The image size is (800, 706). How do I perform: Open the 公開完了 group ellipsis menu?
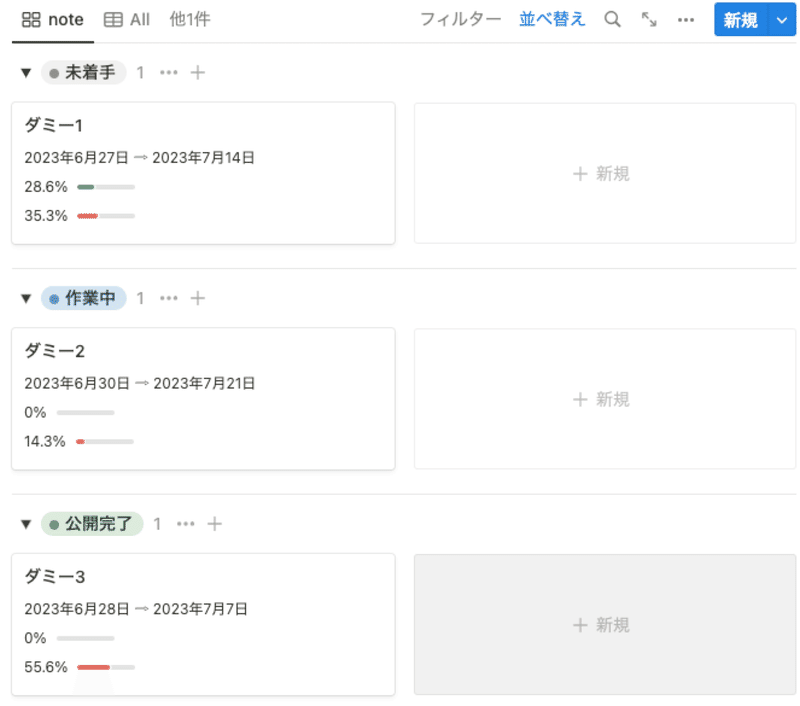(x=186, y=523)
